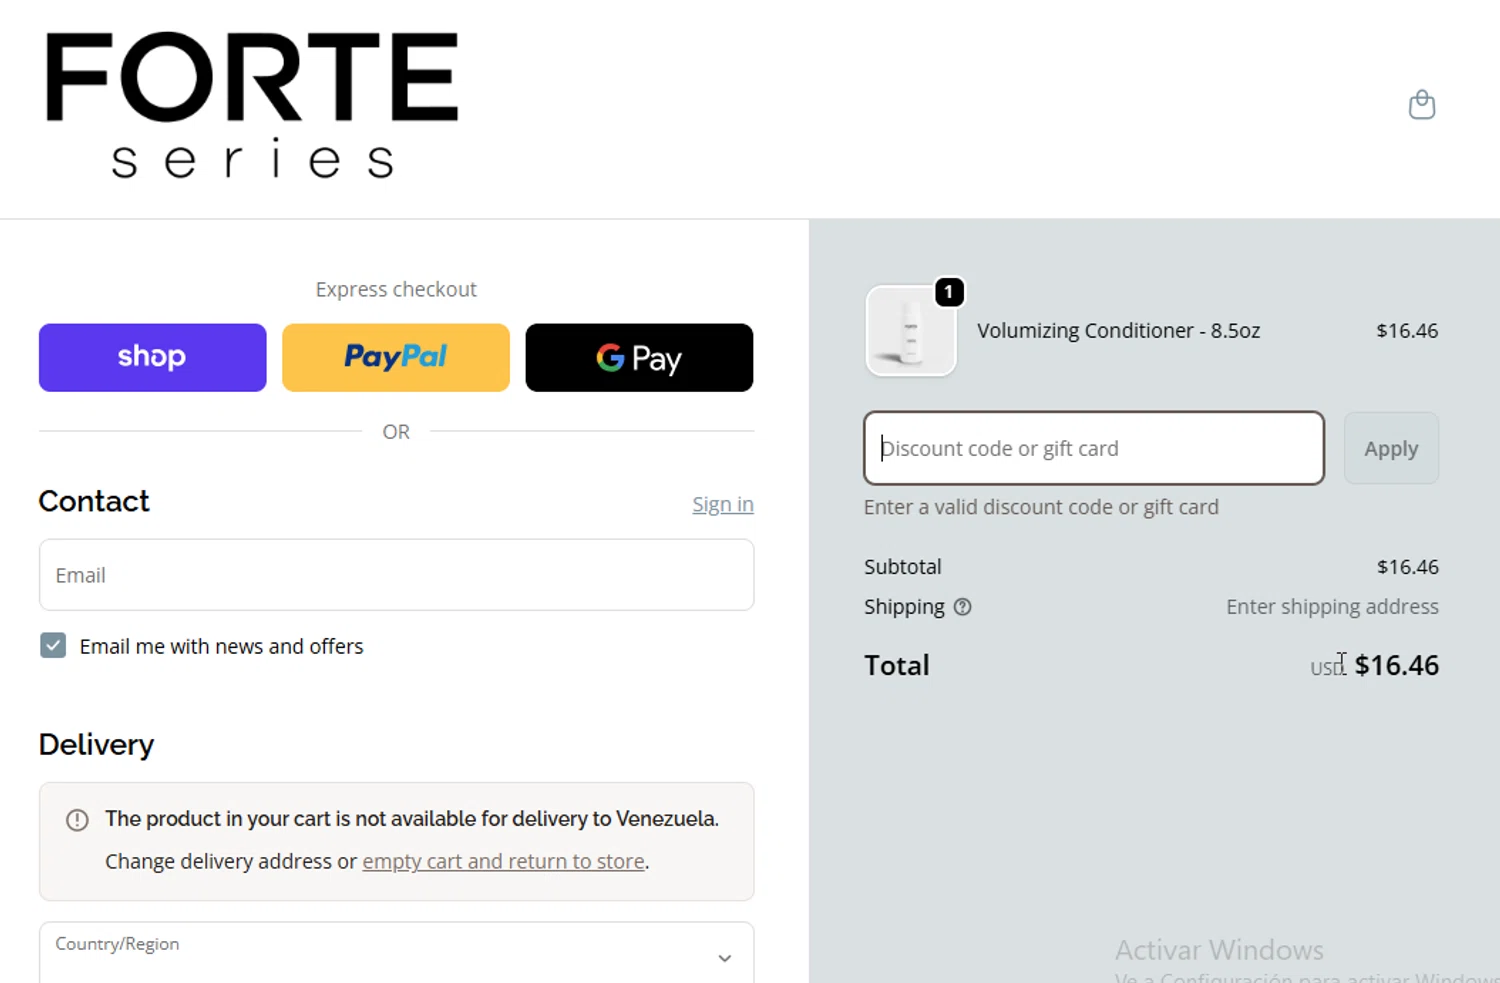Uncheck Email me with news and offers
Image resolution: width=1500 pixels, height=983 pixels.
tap(53, 645)
